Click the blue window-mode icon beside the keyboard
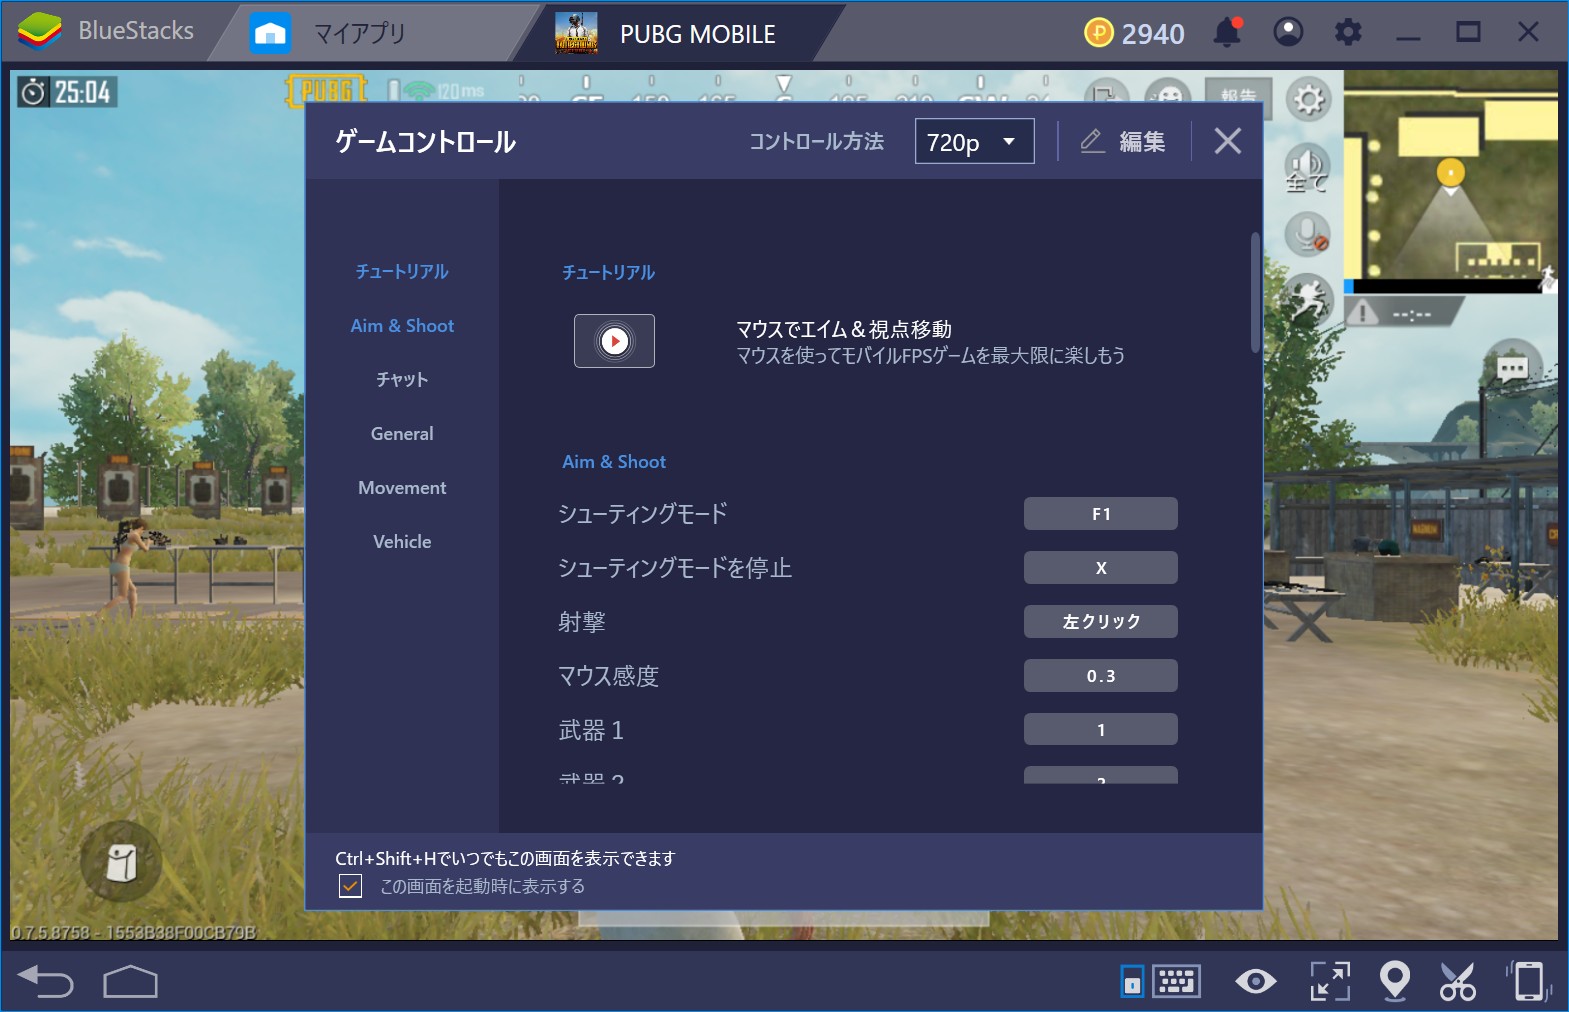1569x1012 pixels. tap(1132, 982)
